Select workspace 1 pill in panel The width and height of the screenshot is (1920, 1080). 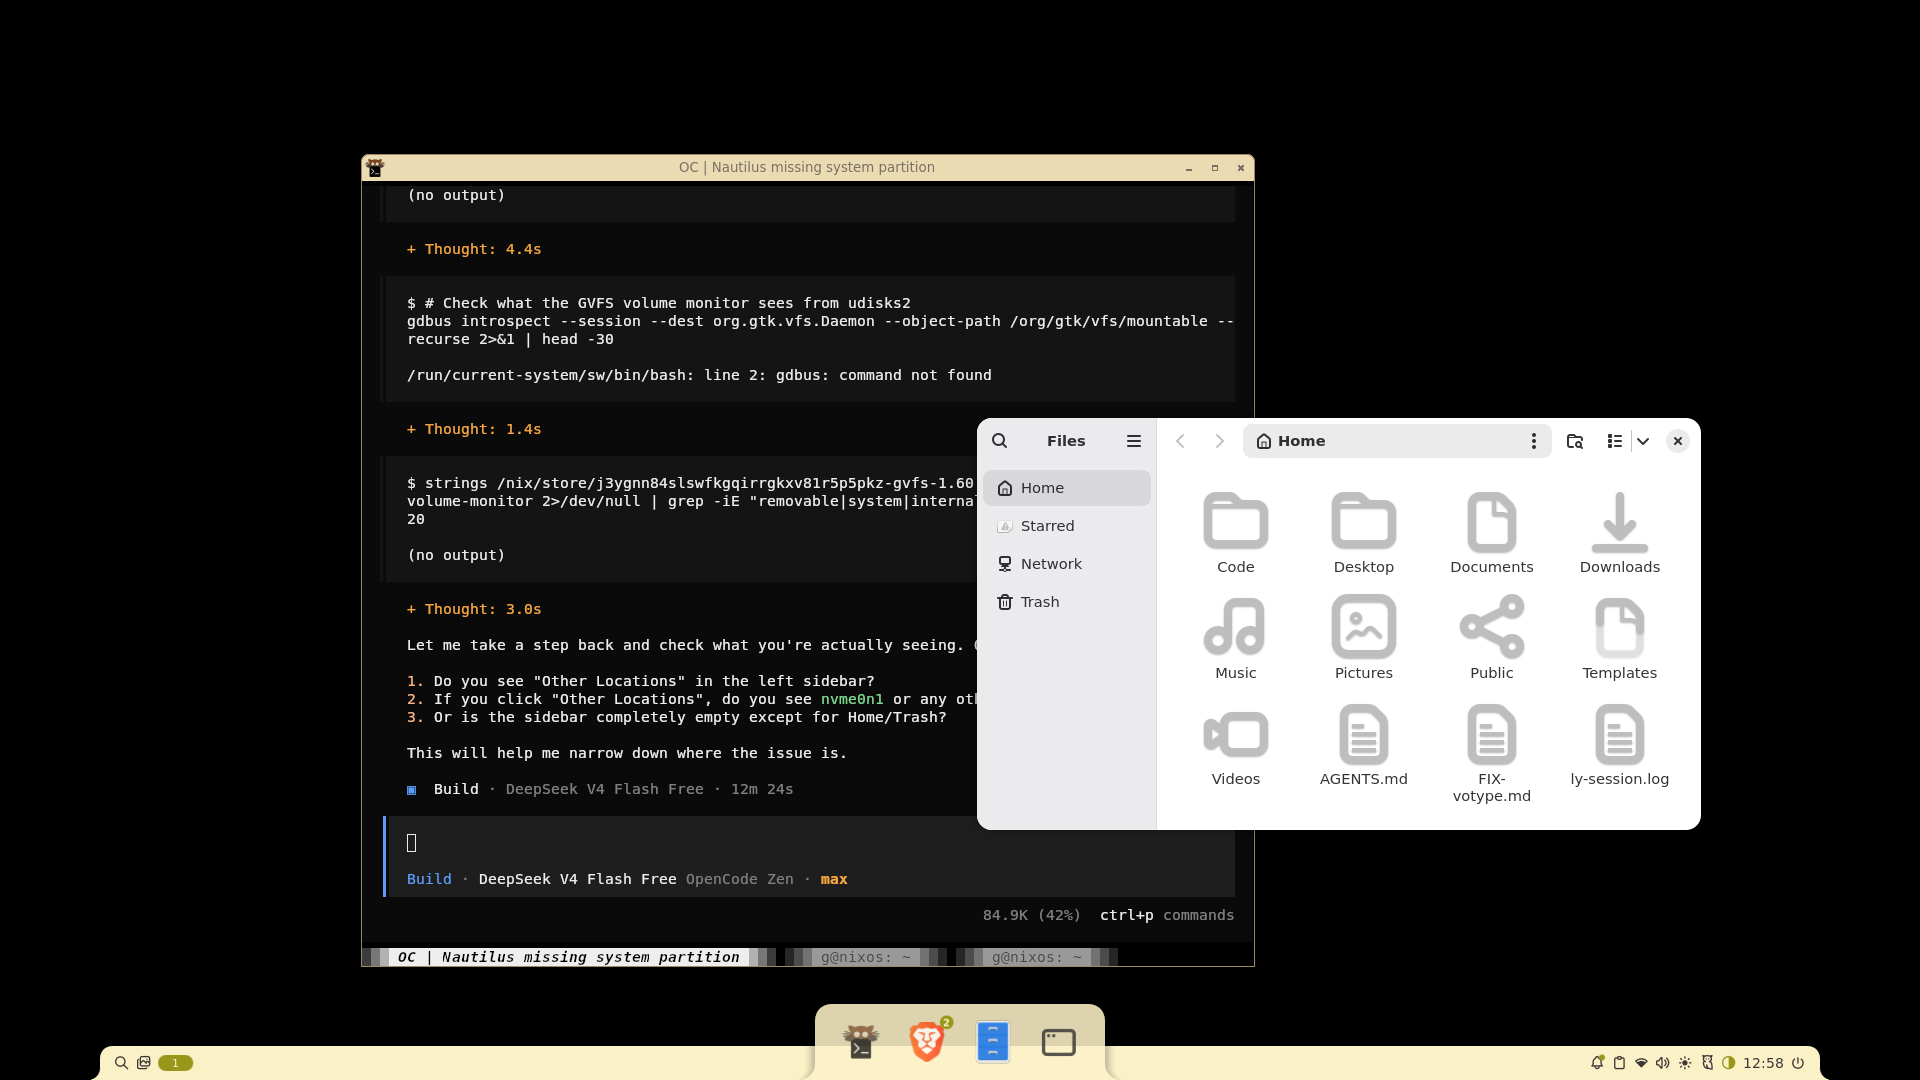tap(175, 1063)
